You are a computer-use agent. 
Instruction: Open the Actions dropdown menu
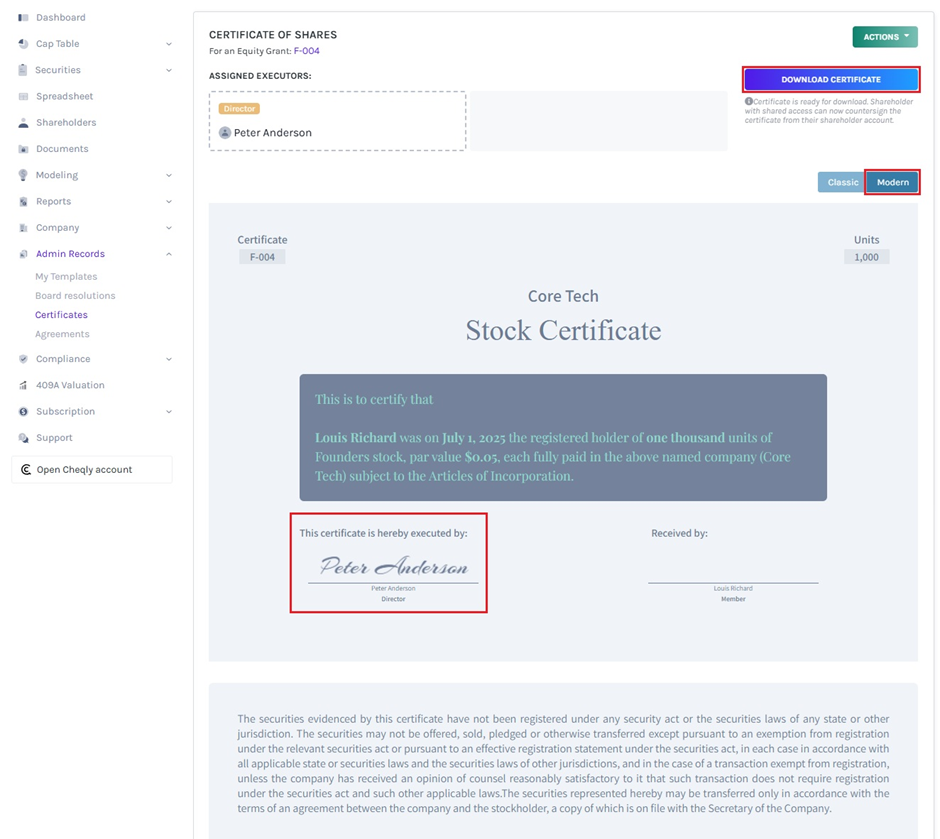click(884, 36)
